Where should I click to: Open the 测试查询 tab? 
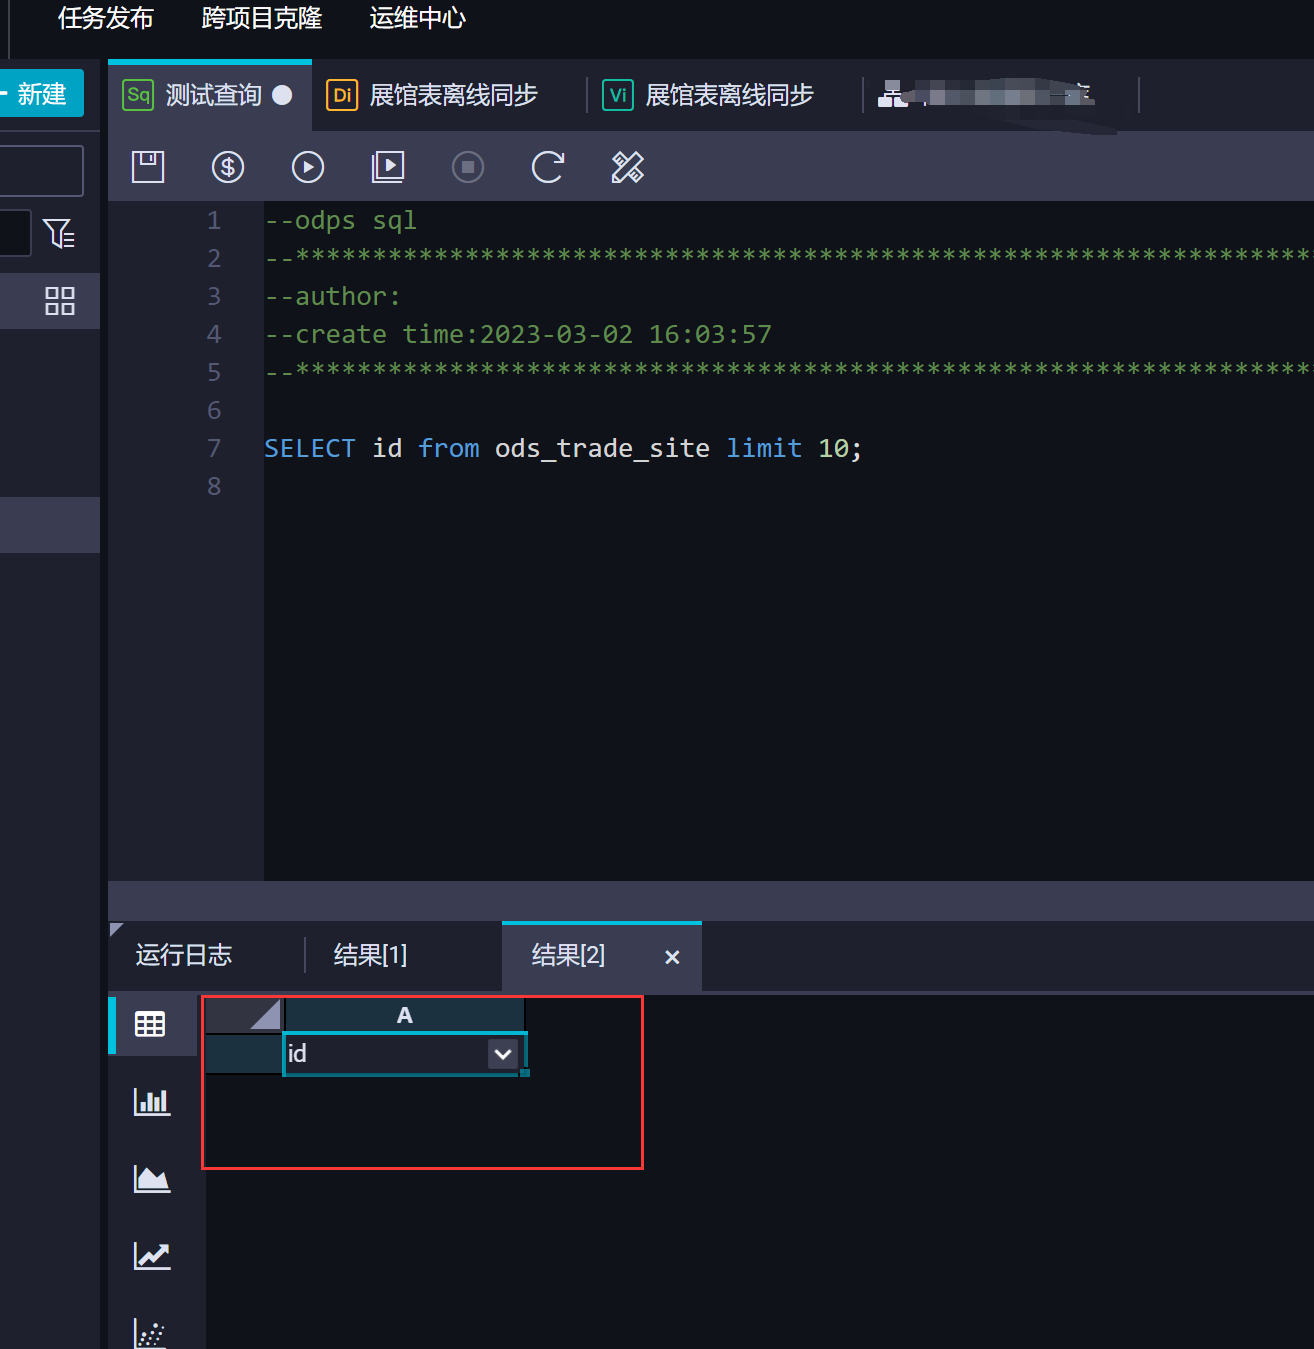(x=210, y=95)
